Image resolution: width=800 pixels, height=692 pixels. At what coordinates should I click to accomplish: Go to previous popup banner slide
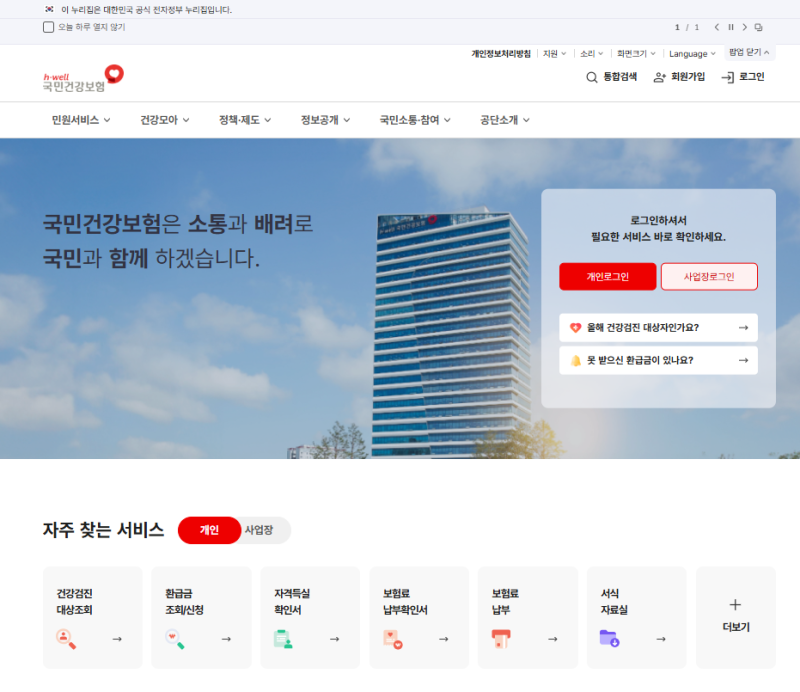pyautogui.click(x=716, y=27)
